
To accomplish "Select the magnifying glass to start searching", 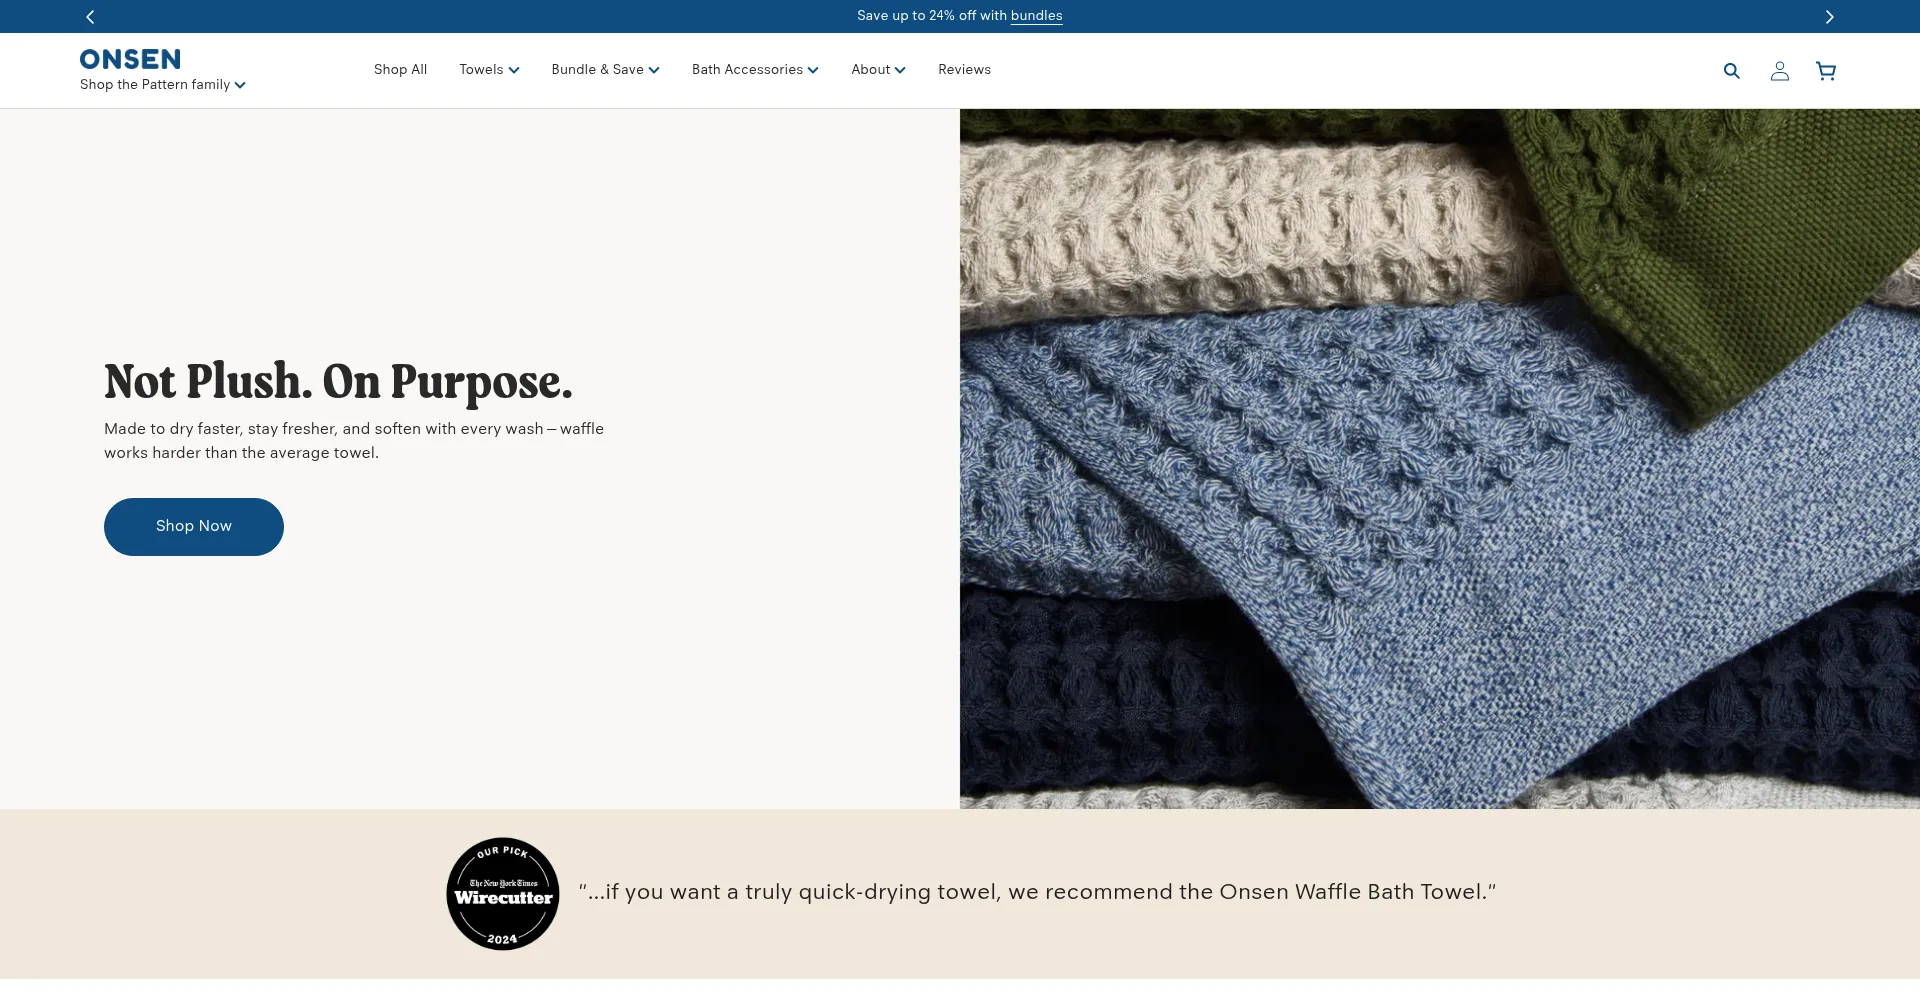I will 1731,70.
